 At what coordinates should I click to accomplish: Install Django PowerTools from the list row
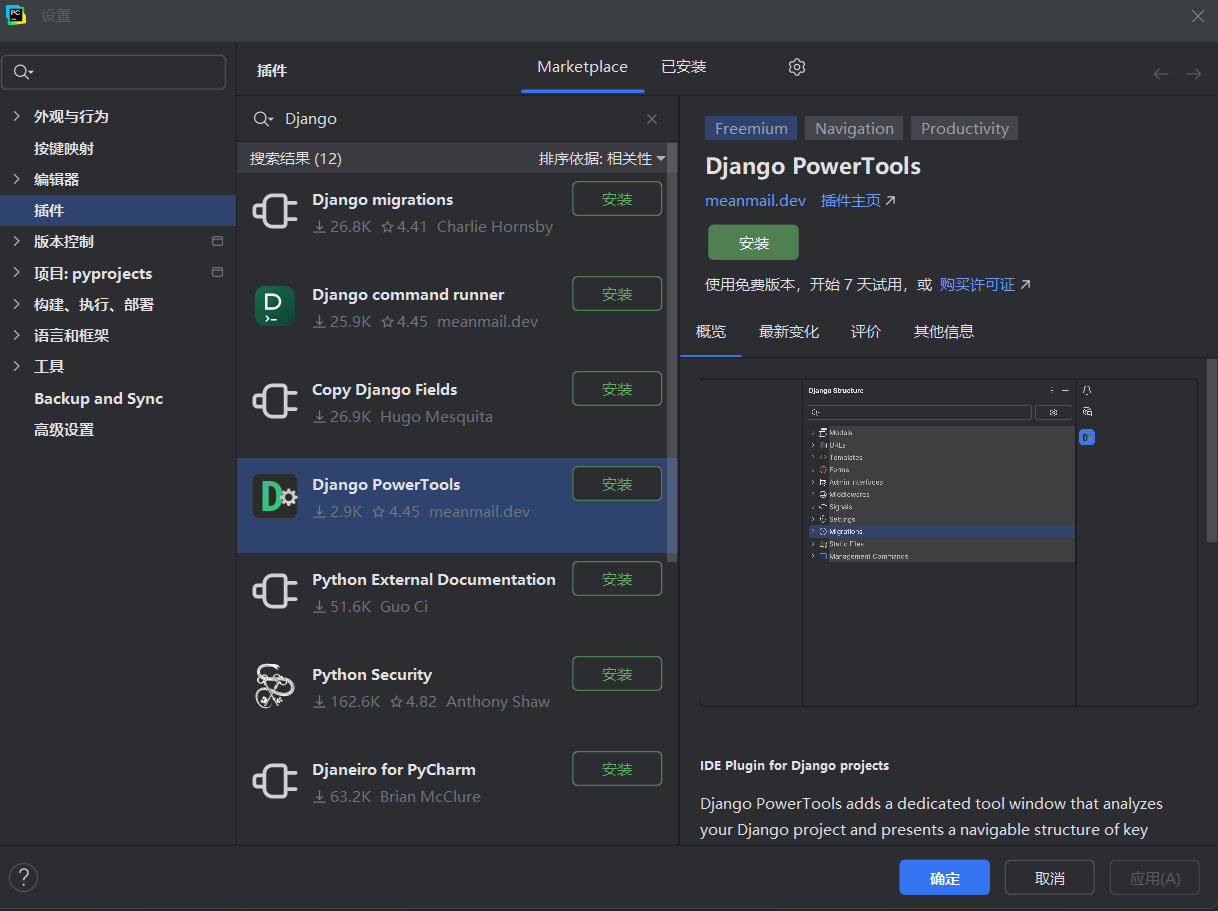[617, 484]
